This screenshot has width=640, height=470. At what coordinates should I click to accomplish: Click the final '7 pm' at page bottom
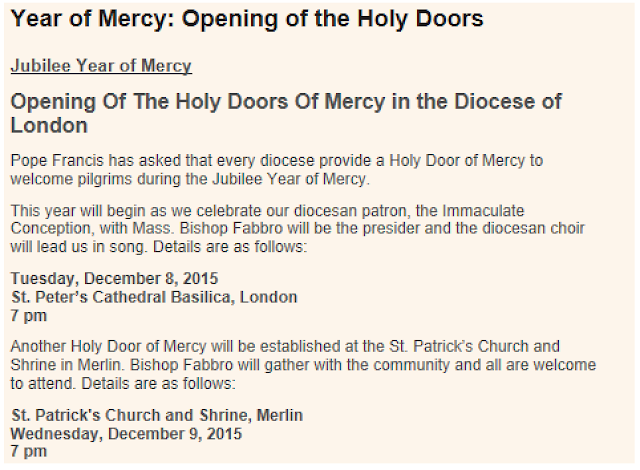[x=29, y=451]
